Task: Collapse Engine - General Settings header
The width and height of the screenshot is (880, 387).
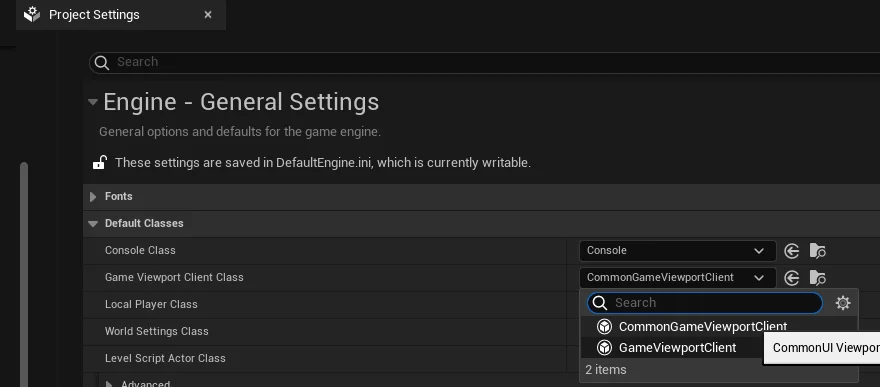Action: click(93, 102)
